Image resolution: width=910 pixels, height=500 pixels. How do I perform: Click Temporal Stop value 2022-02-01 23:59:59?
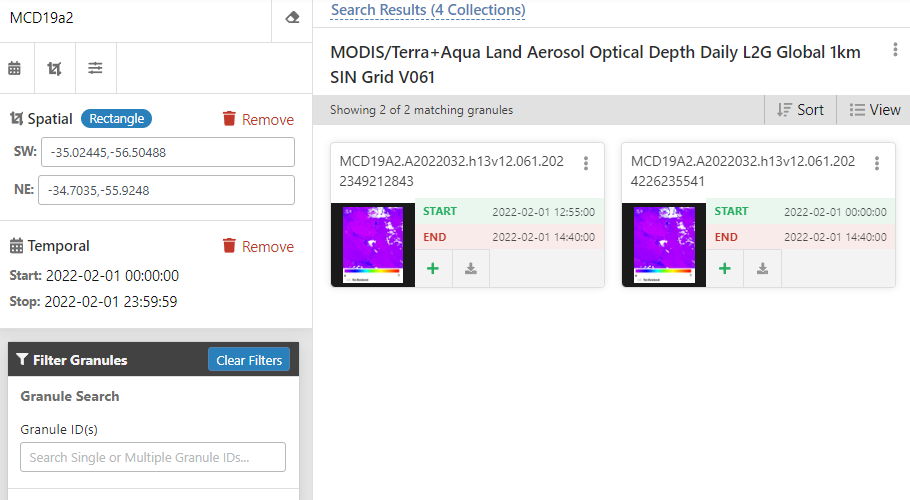coord(111,302)
